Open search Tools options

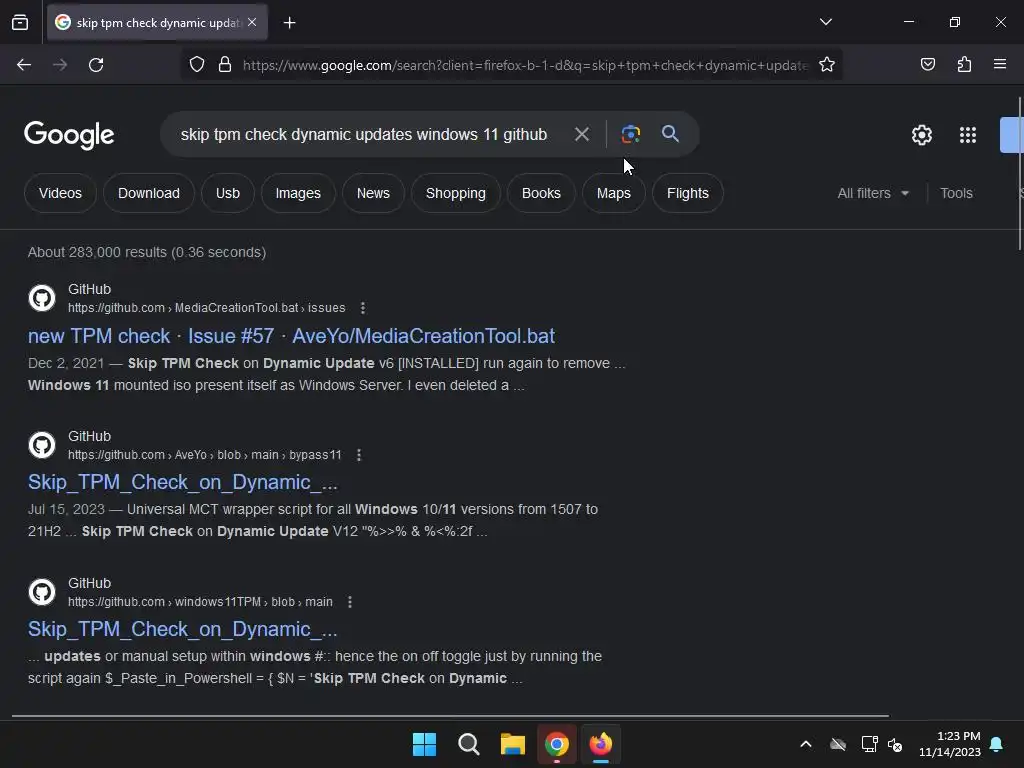coord(956,193)
